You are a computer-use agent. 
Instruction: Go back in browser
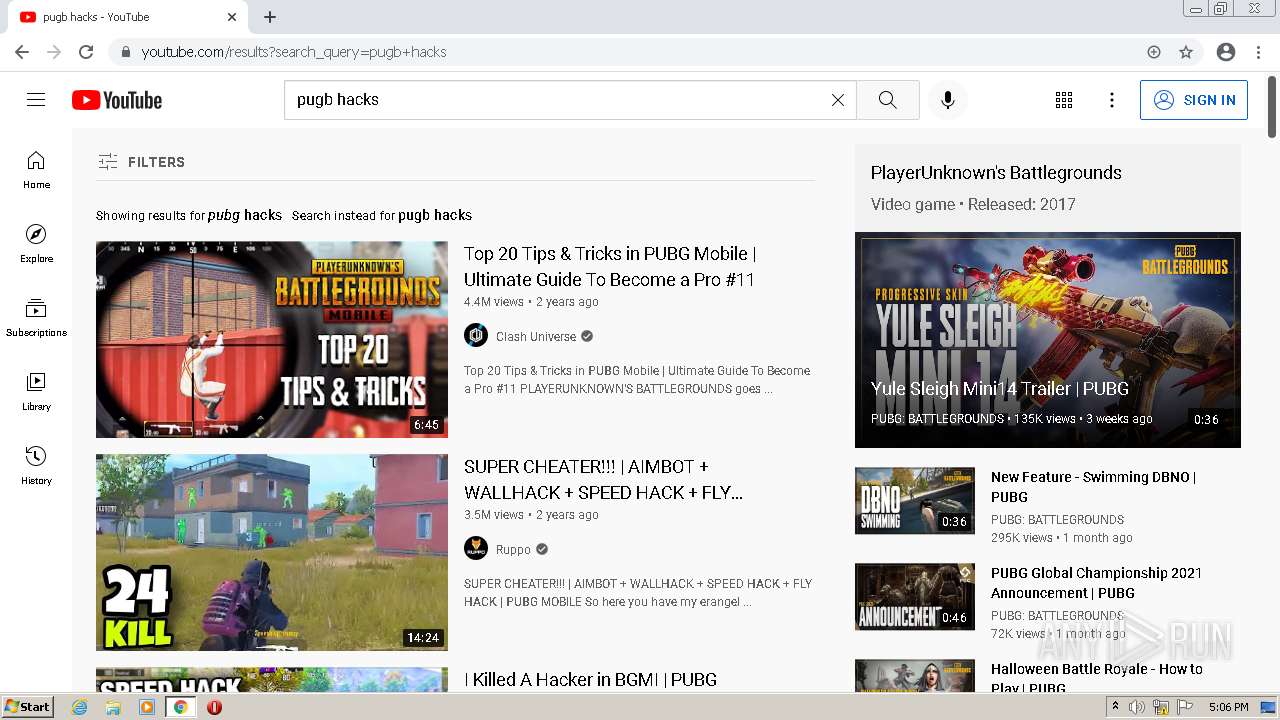coord(22,52)
